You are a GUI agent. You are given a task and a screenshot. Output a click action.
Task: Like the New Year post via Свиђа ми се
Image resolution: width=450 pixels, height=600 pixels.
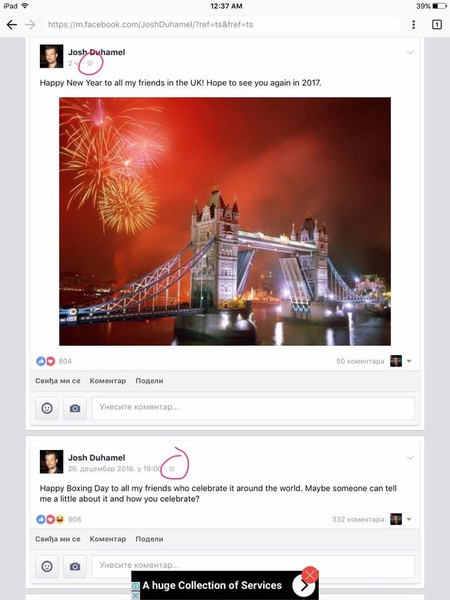[x=58, y=381]
